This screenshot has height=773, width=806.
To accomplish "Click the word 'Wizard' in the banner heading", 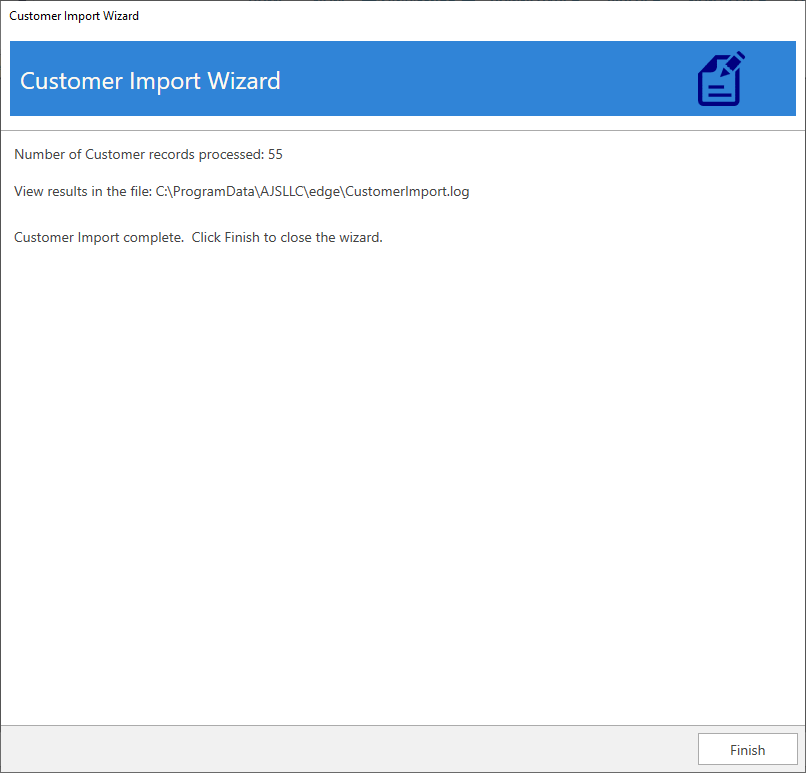I will [244, 81].
